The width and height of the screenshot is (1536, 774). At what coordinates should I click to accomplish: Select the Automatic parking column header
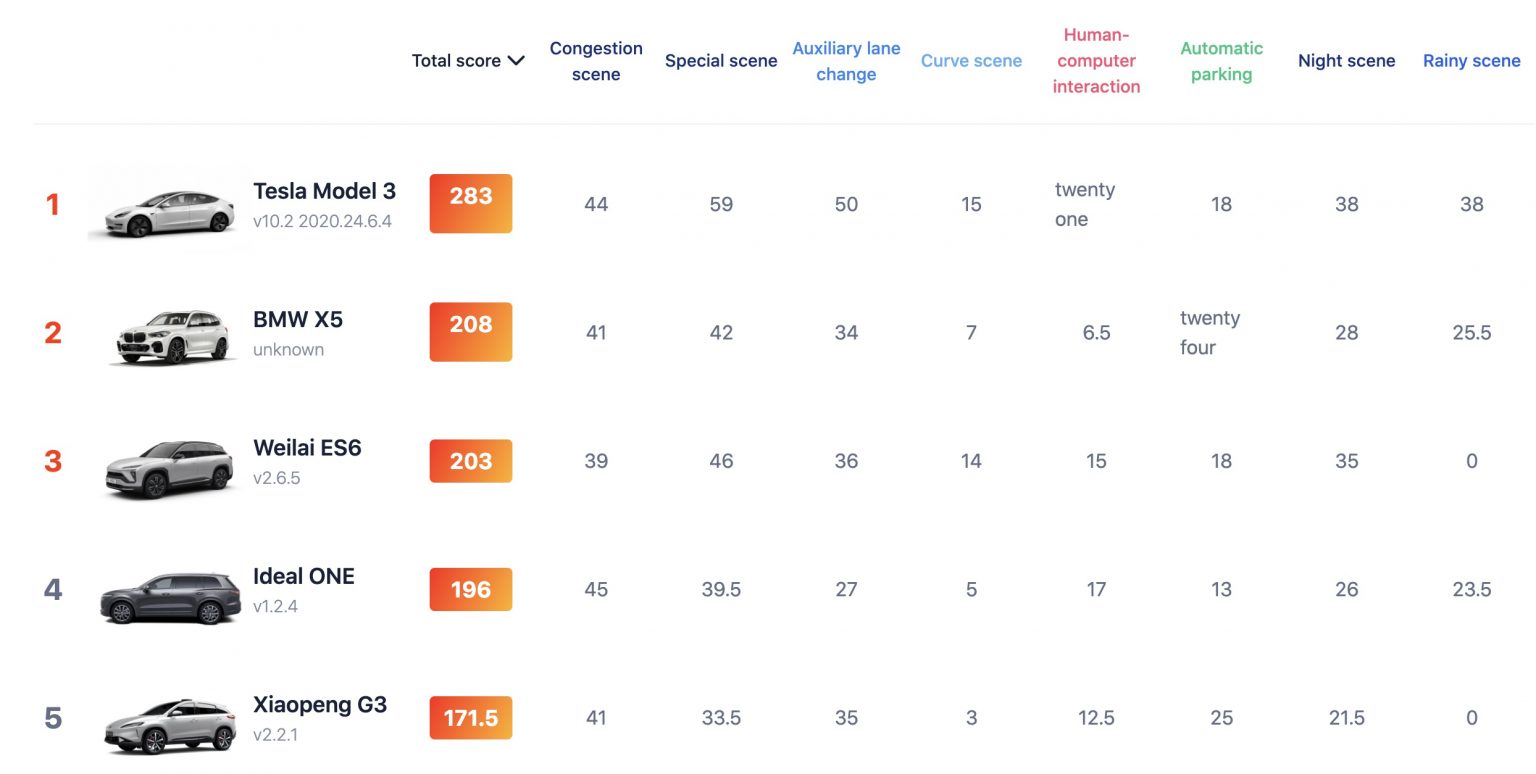coord(1221,61)
